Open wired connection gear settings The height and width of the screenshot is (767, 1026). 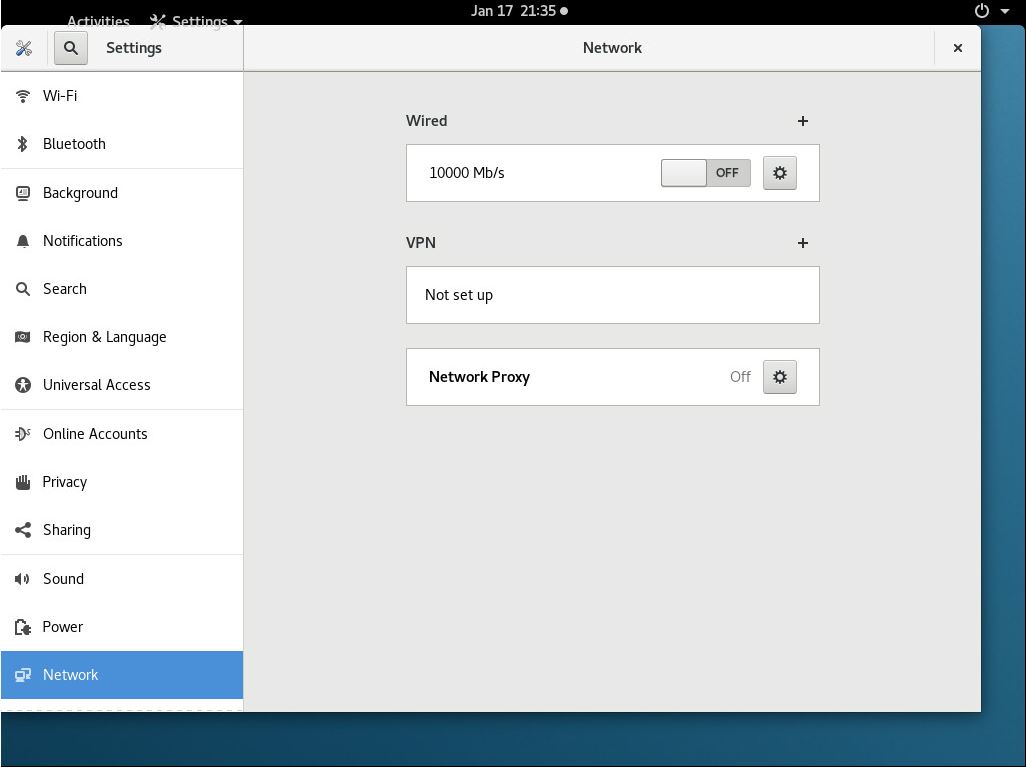point(779,173)
